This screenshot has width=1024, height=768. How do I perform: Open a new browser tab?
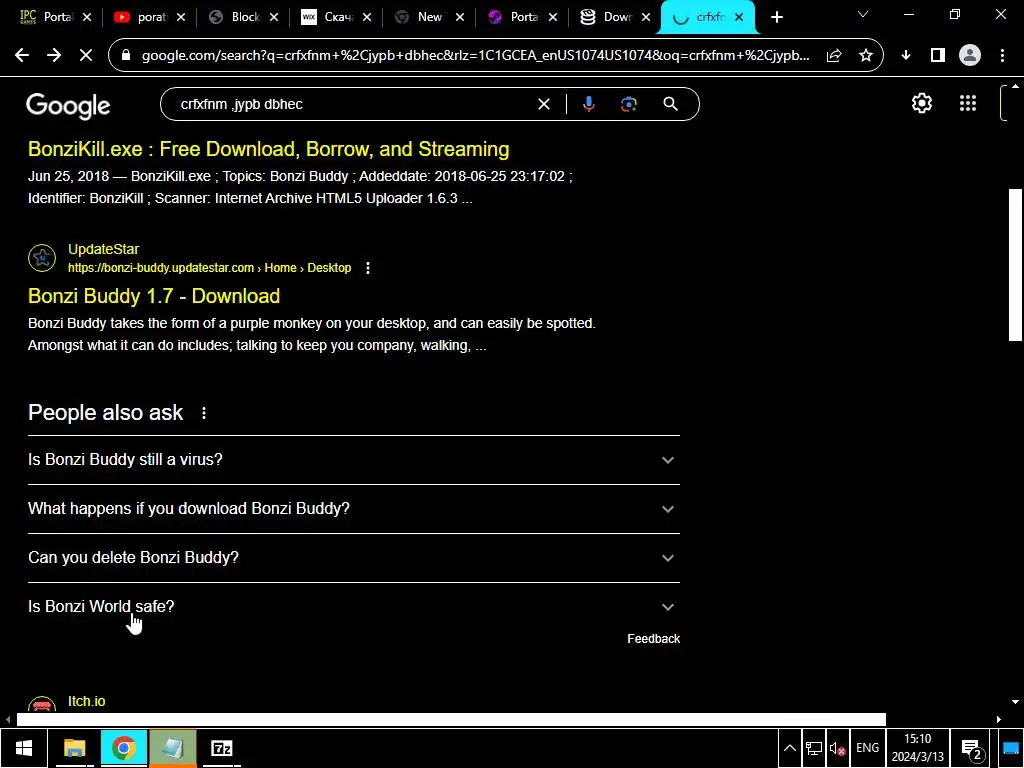point(776,18)
